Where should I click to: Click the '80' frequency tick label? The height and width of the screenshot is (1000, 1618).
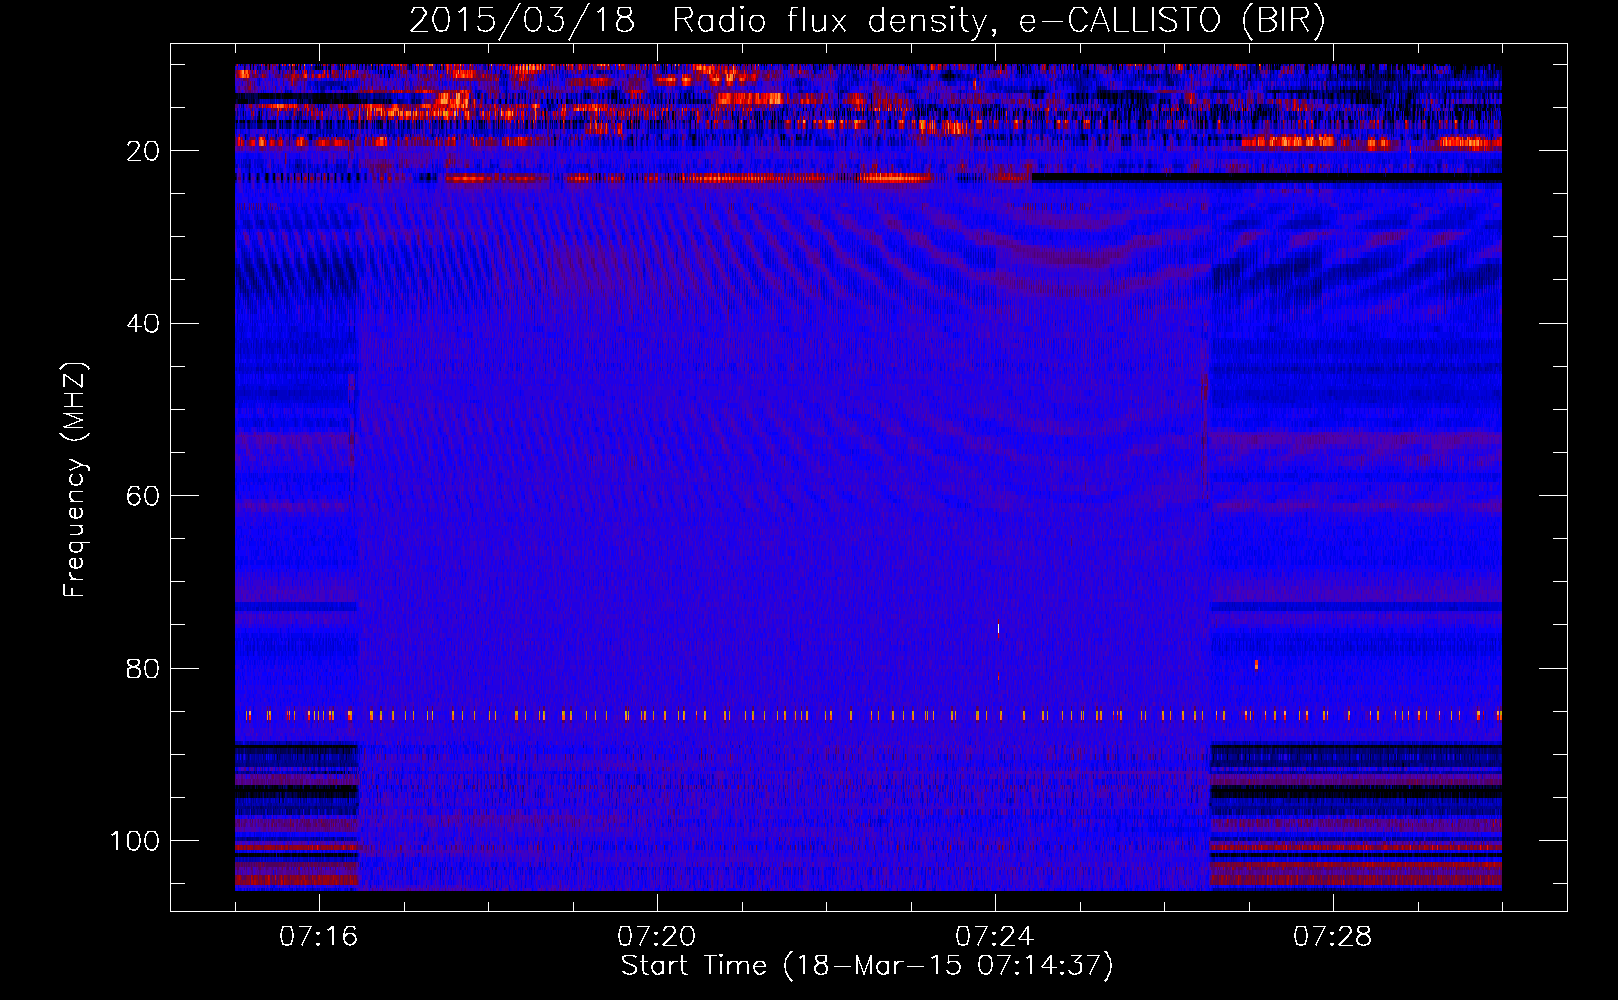144,669
